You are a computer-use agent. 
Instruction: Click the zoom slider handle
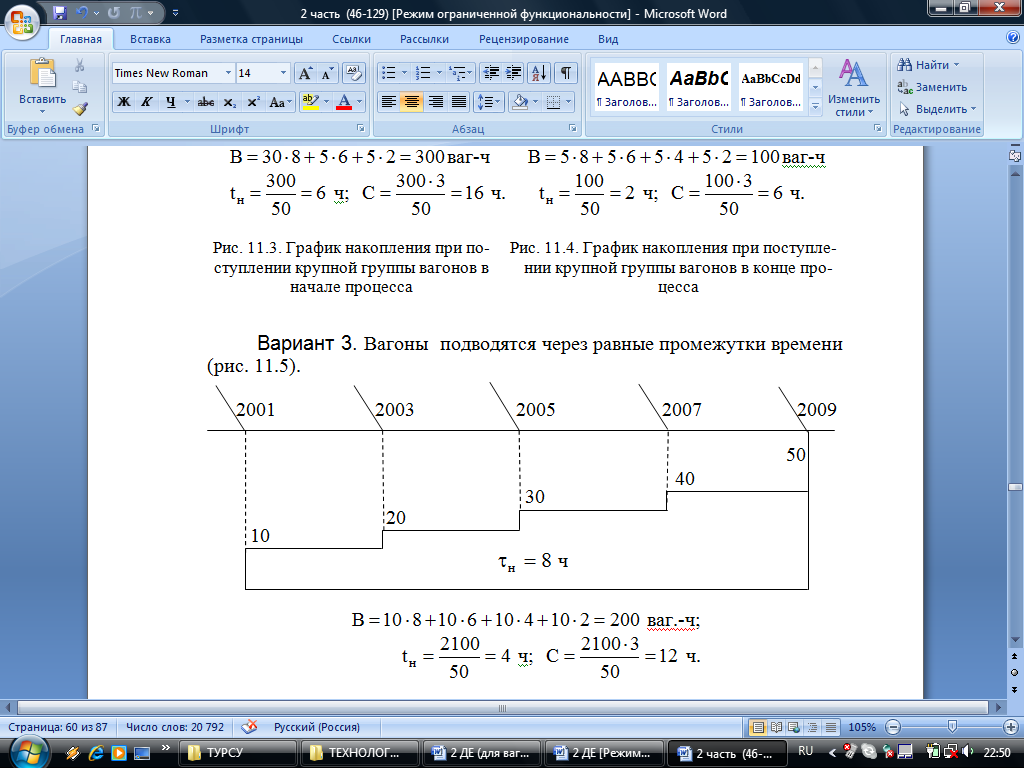click(952, 727)
